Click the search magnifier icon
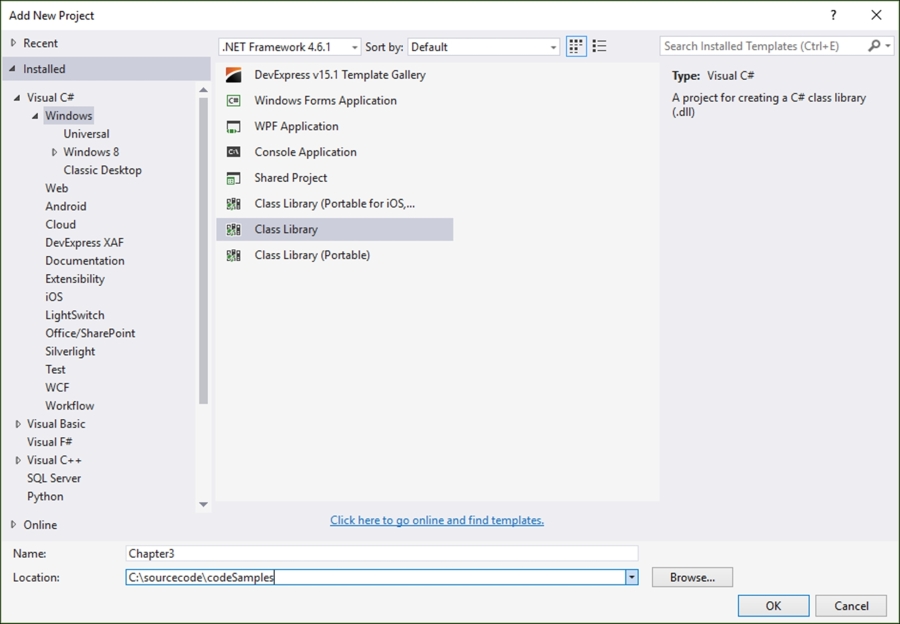This screenshot has height=624, width=900. pyautogui.click(x=874, y=46)
